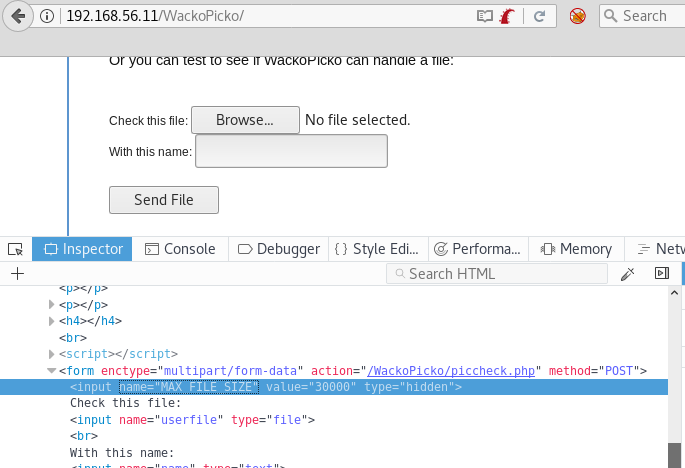Expand the <h4></h4> node
Image resolution: width=685 pixels, height=468 pixels.
point(51,321)
